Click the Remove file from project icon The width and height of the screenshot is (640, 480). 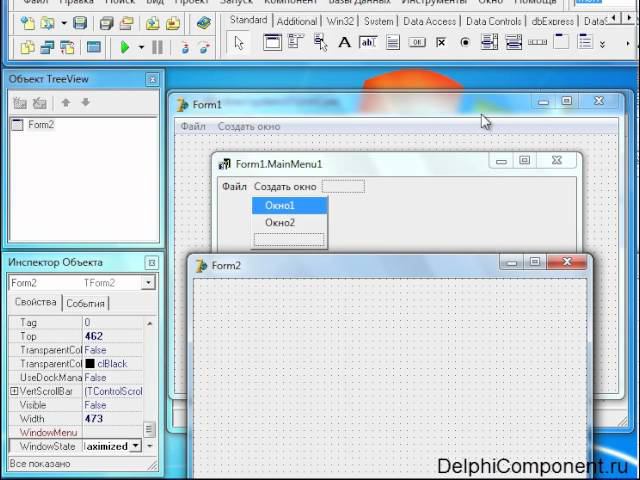pos(173,23)
